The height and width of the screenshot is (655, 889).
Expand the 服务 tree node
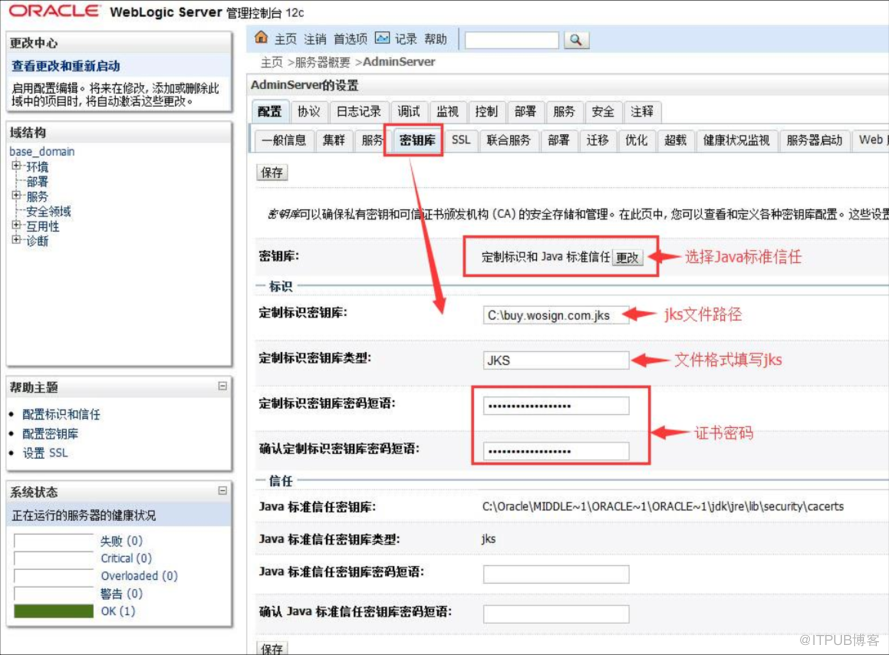[x=16, y=196]
